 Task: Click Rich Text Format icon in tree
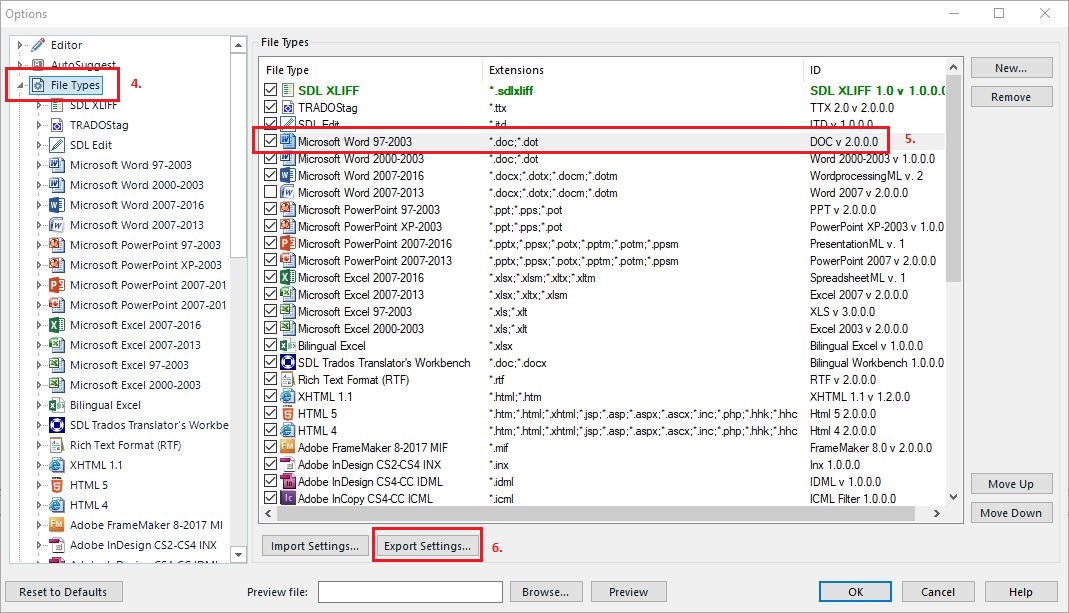pyautogui.click(x=57, y=445)
